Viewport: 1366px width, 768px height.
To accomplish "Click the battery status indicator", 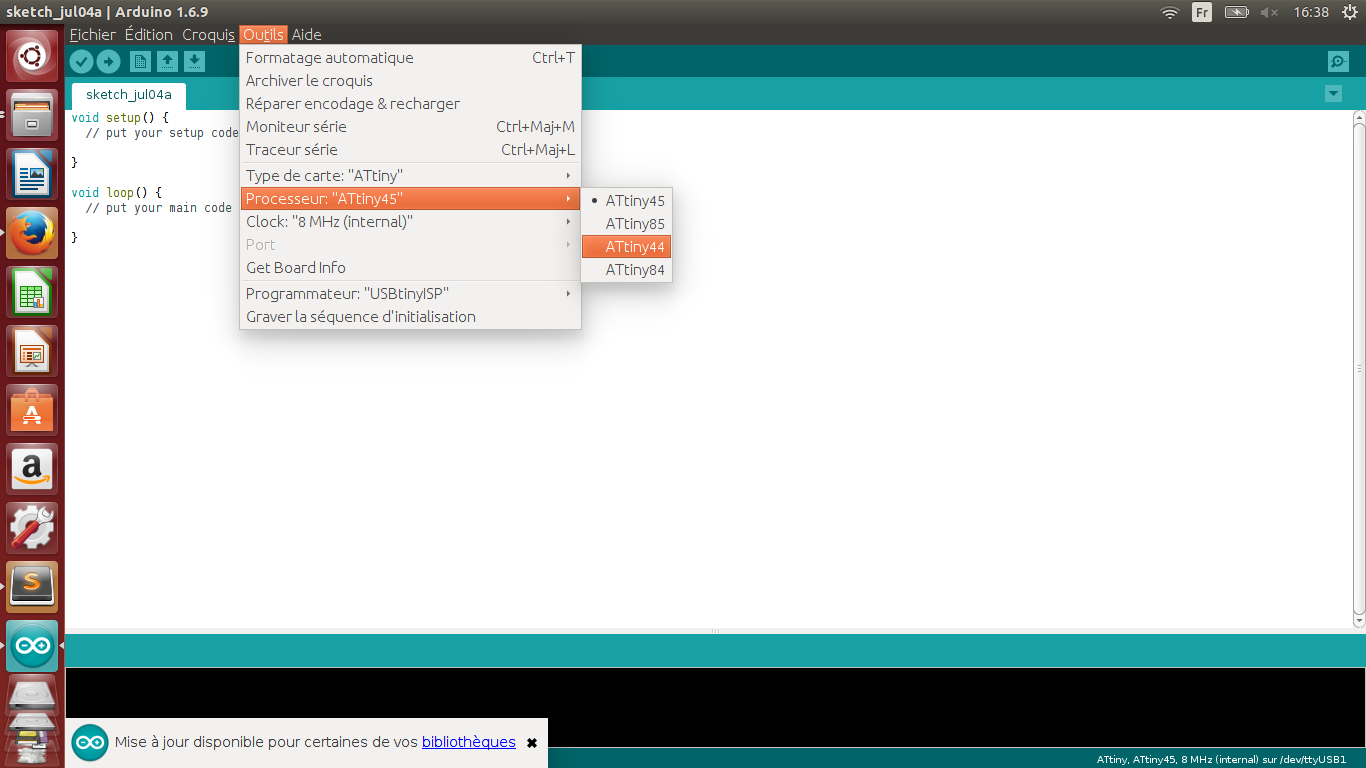I will coord(1237,12).
